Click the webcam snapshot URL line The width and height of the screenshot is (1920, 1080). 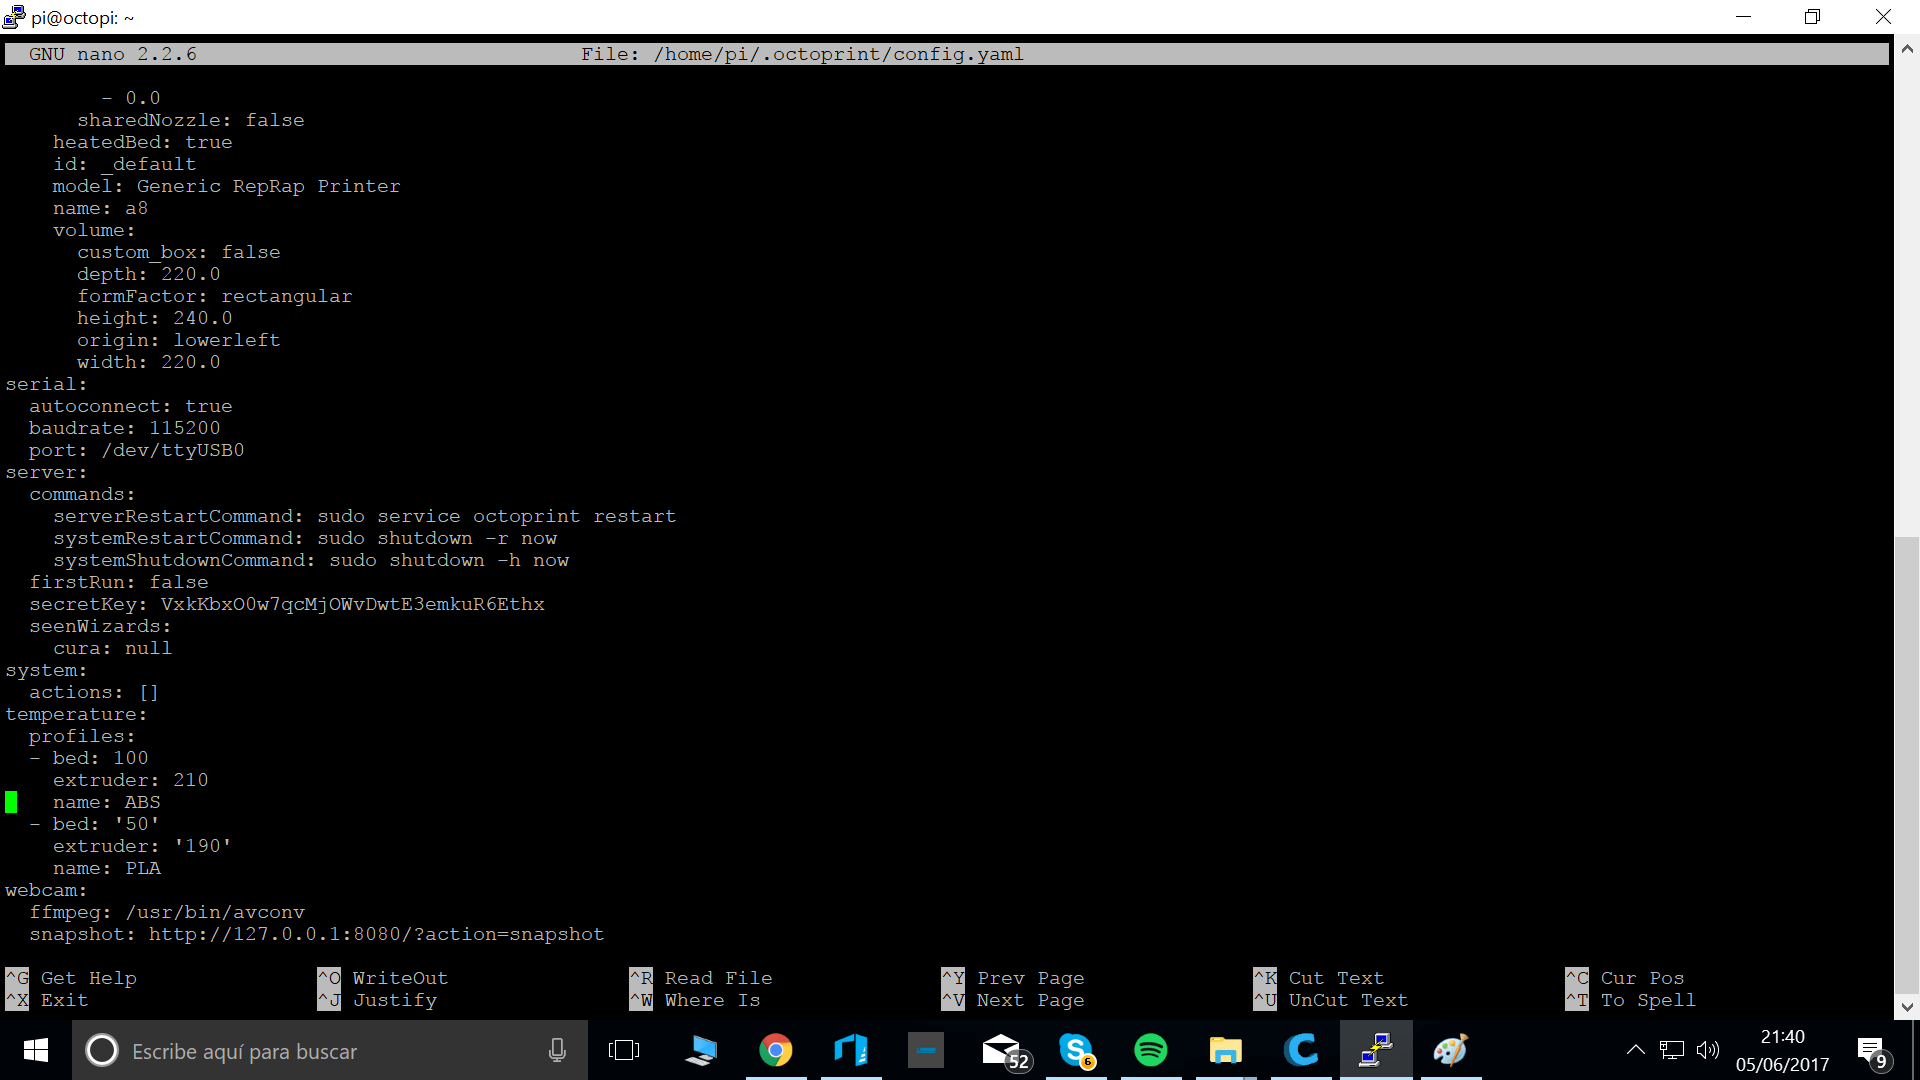(x=317, y=934)
